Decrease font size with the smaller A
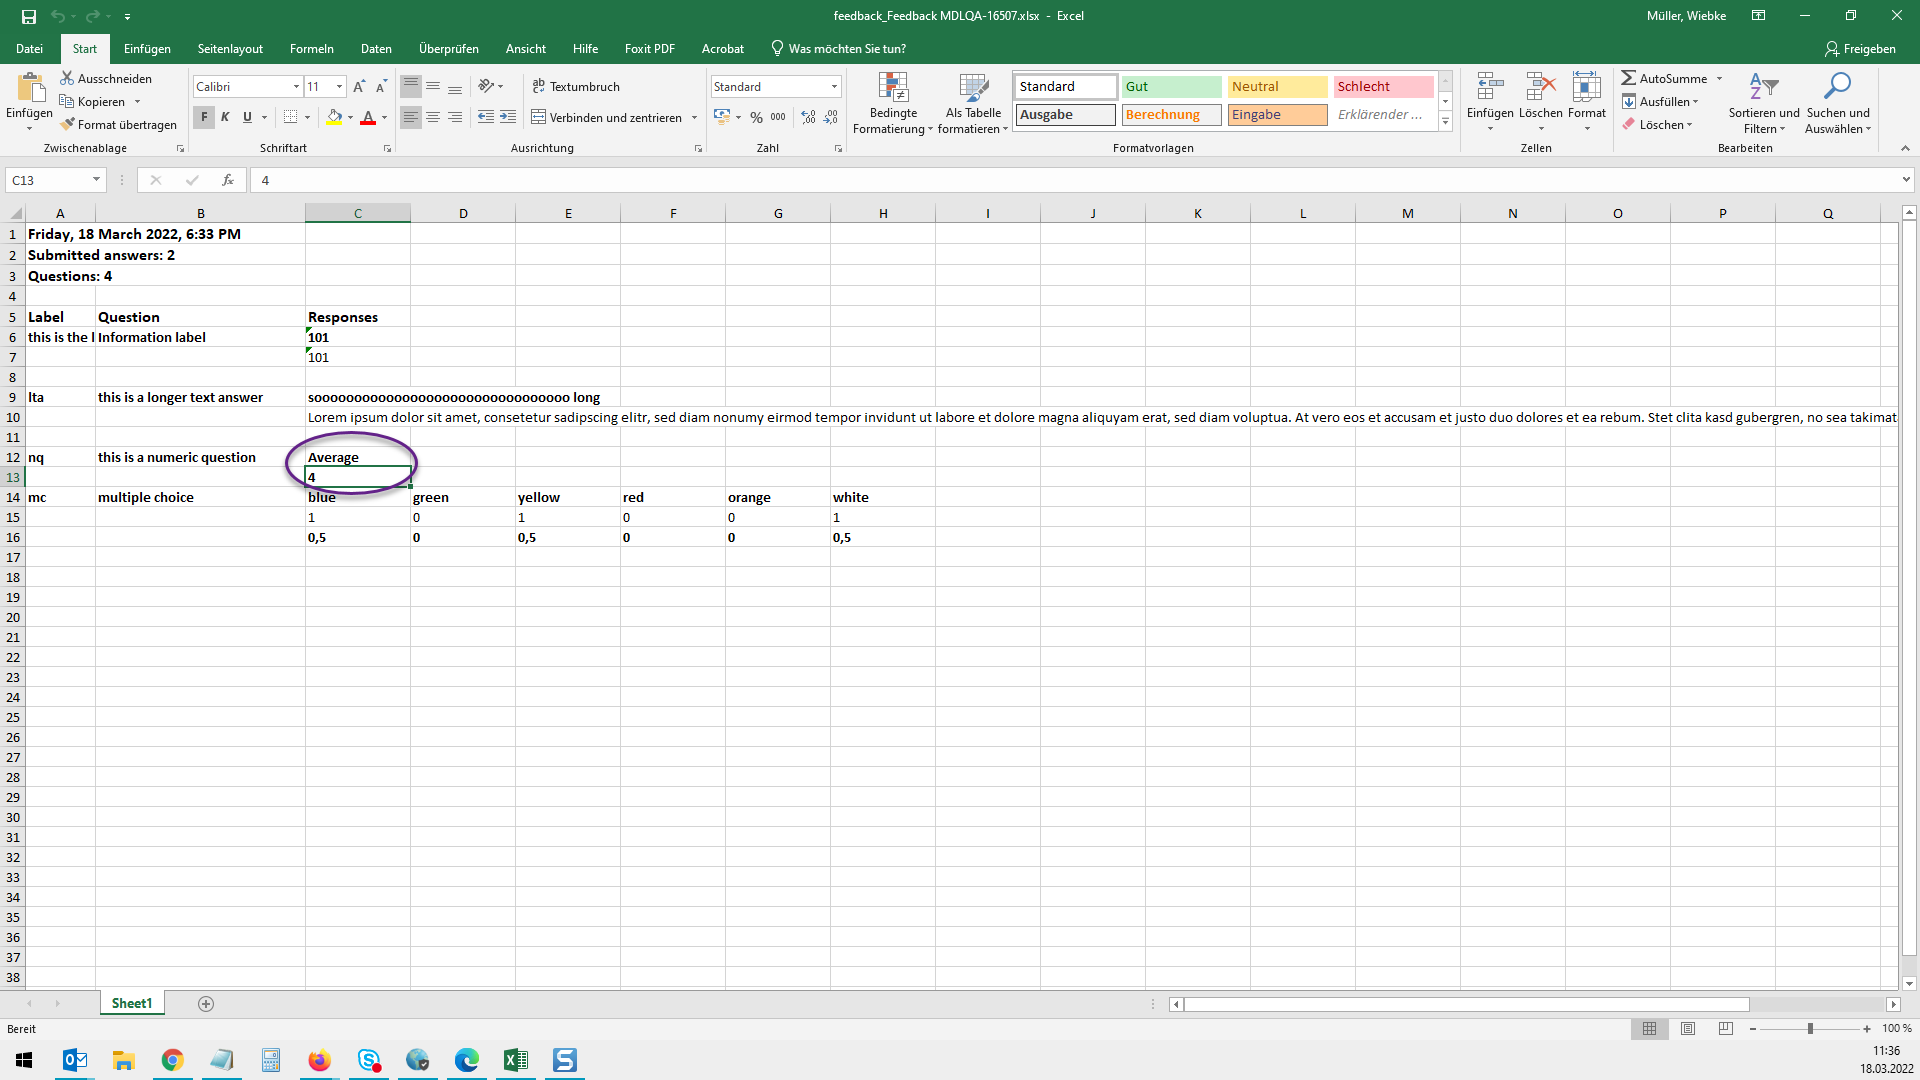The width and height of the screenshot is (1920, 1080). point(381,87)
